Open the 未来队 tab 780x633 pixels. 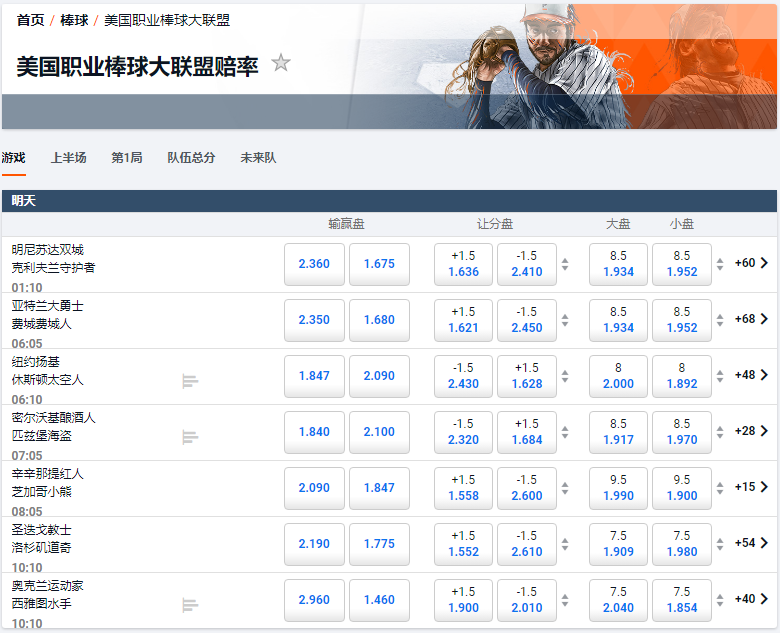pyautogui.click(x=258, y=158)
